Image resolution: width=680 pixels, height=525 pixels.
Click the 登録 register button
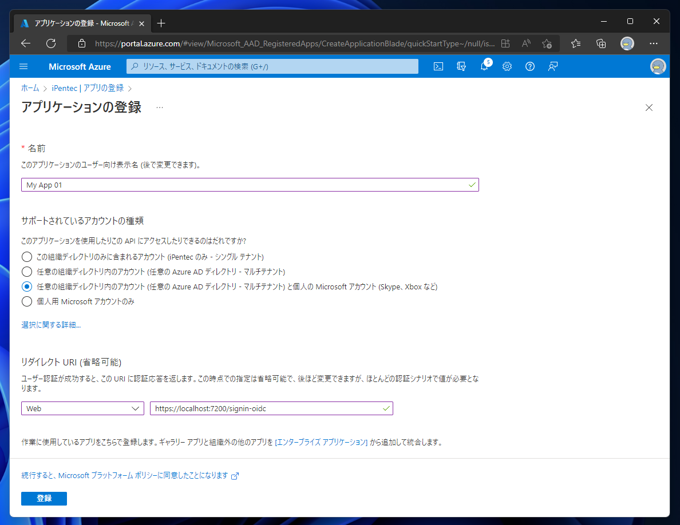44,499
